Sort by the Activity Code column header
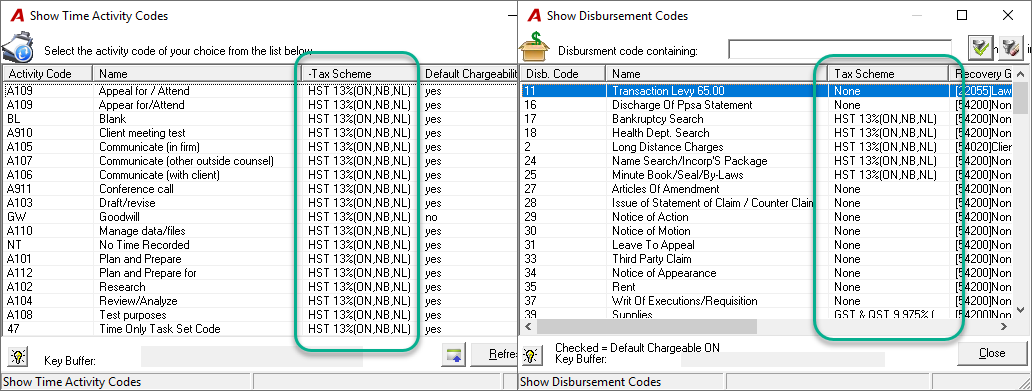 (47, 74)
